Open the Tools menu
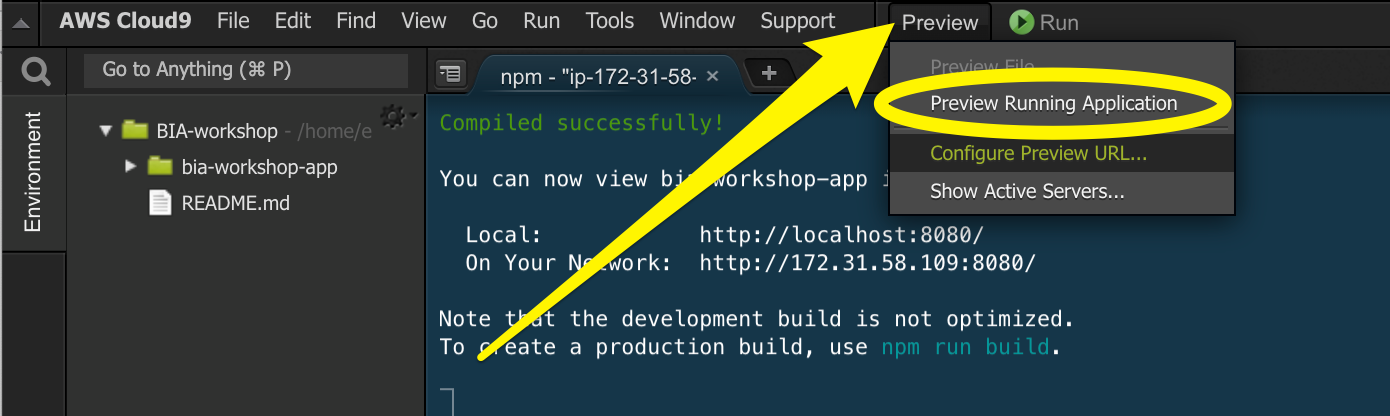The height and width of the screenshot is (416, 1390). (x=610, y=21)
